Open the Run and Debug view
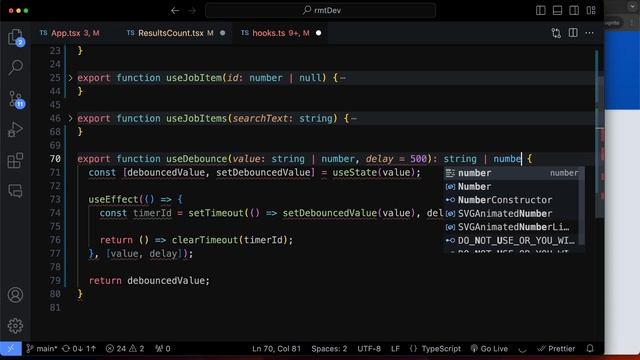 click(15, 129)
